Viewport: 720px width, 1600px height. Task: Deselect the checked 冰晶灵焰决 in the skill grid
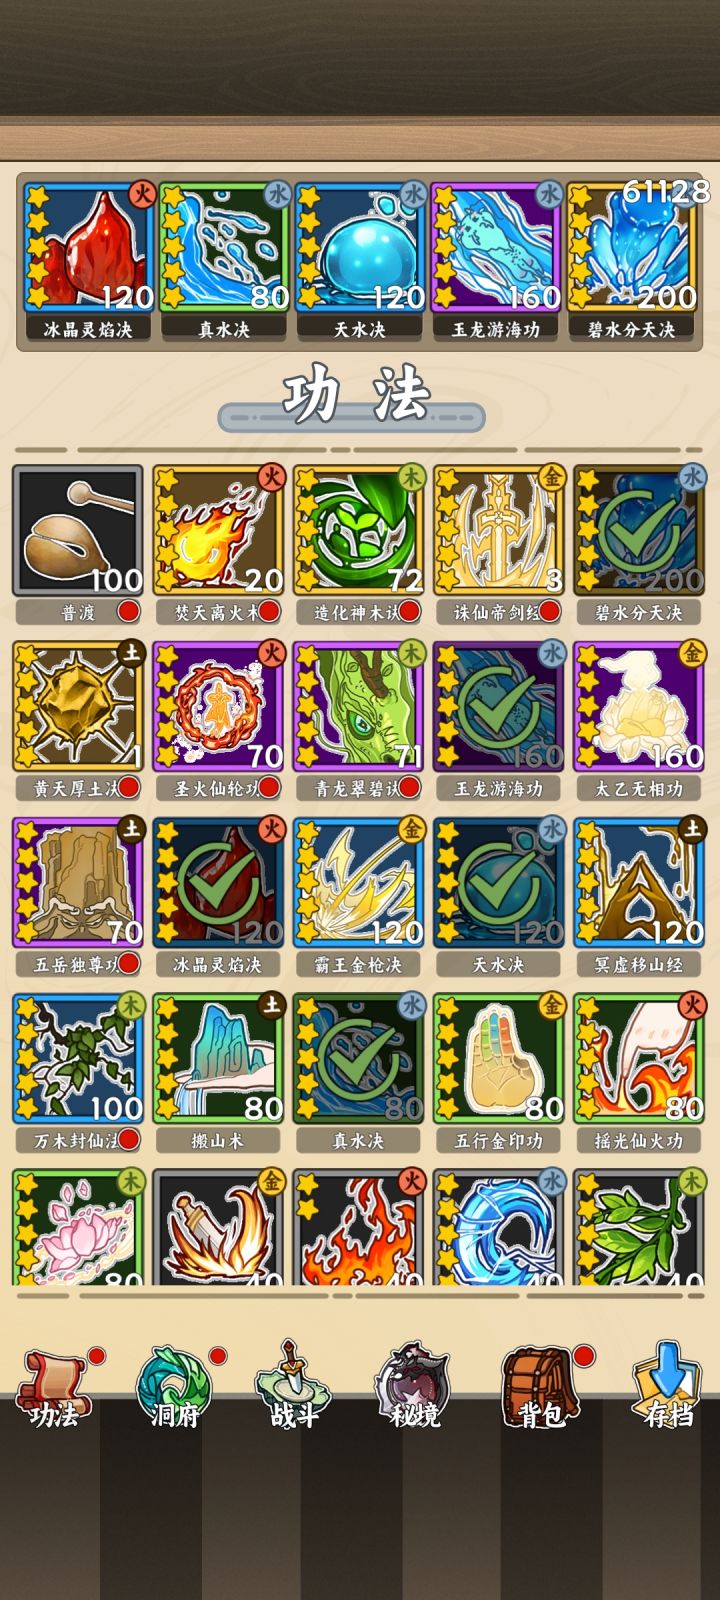click(218, 882)
